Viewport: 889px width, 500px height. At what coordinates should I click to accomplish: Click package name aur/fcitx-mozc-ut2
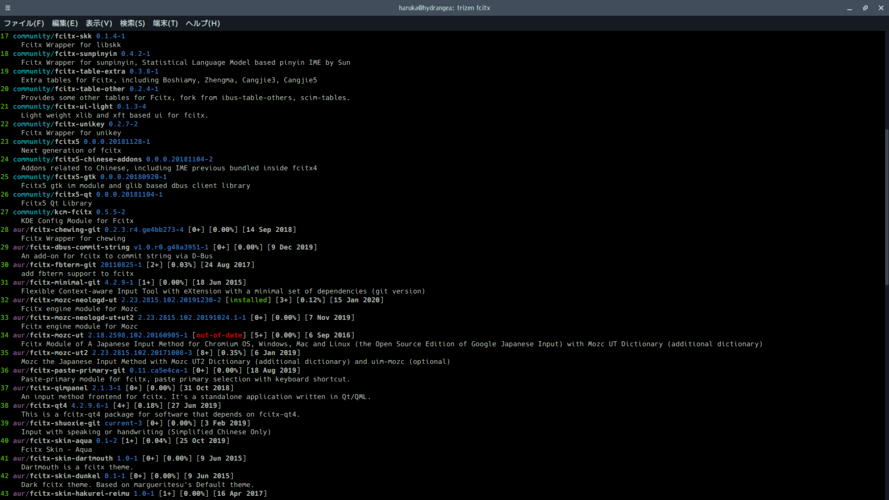pyautogui.click(x=50, y=353)
